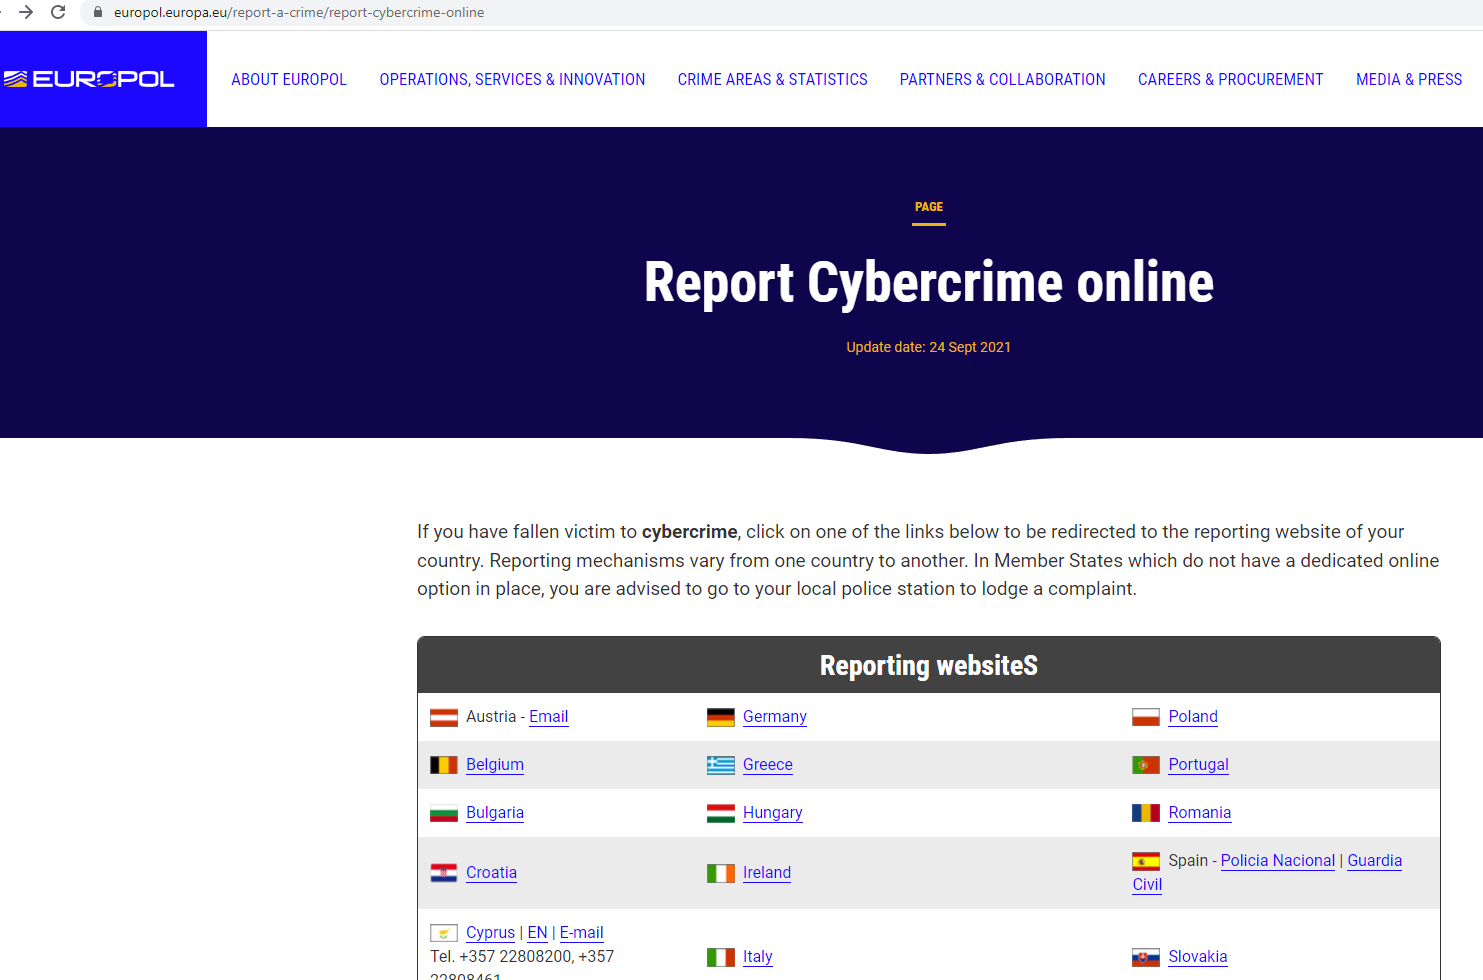1483x980 pixels.
Task: Open Careers & Procurement menu
Action: point(1230,79)
